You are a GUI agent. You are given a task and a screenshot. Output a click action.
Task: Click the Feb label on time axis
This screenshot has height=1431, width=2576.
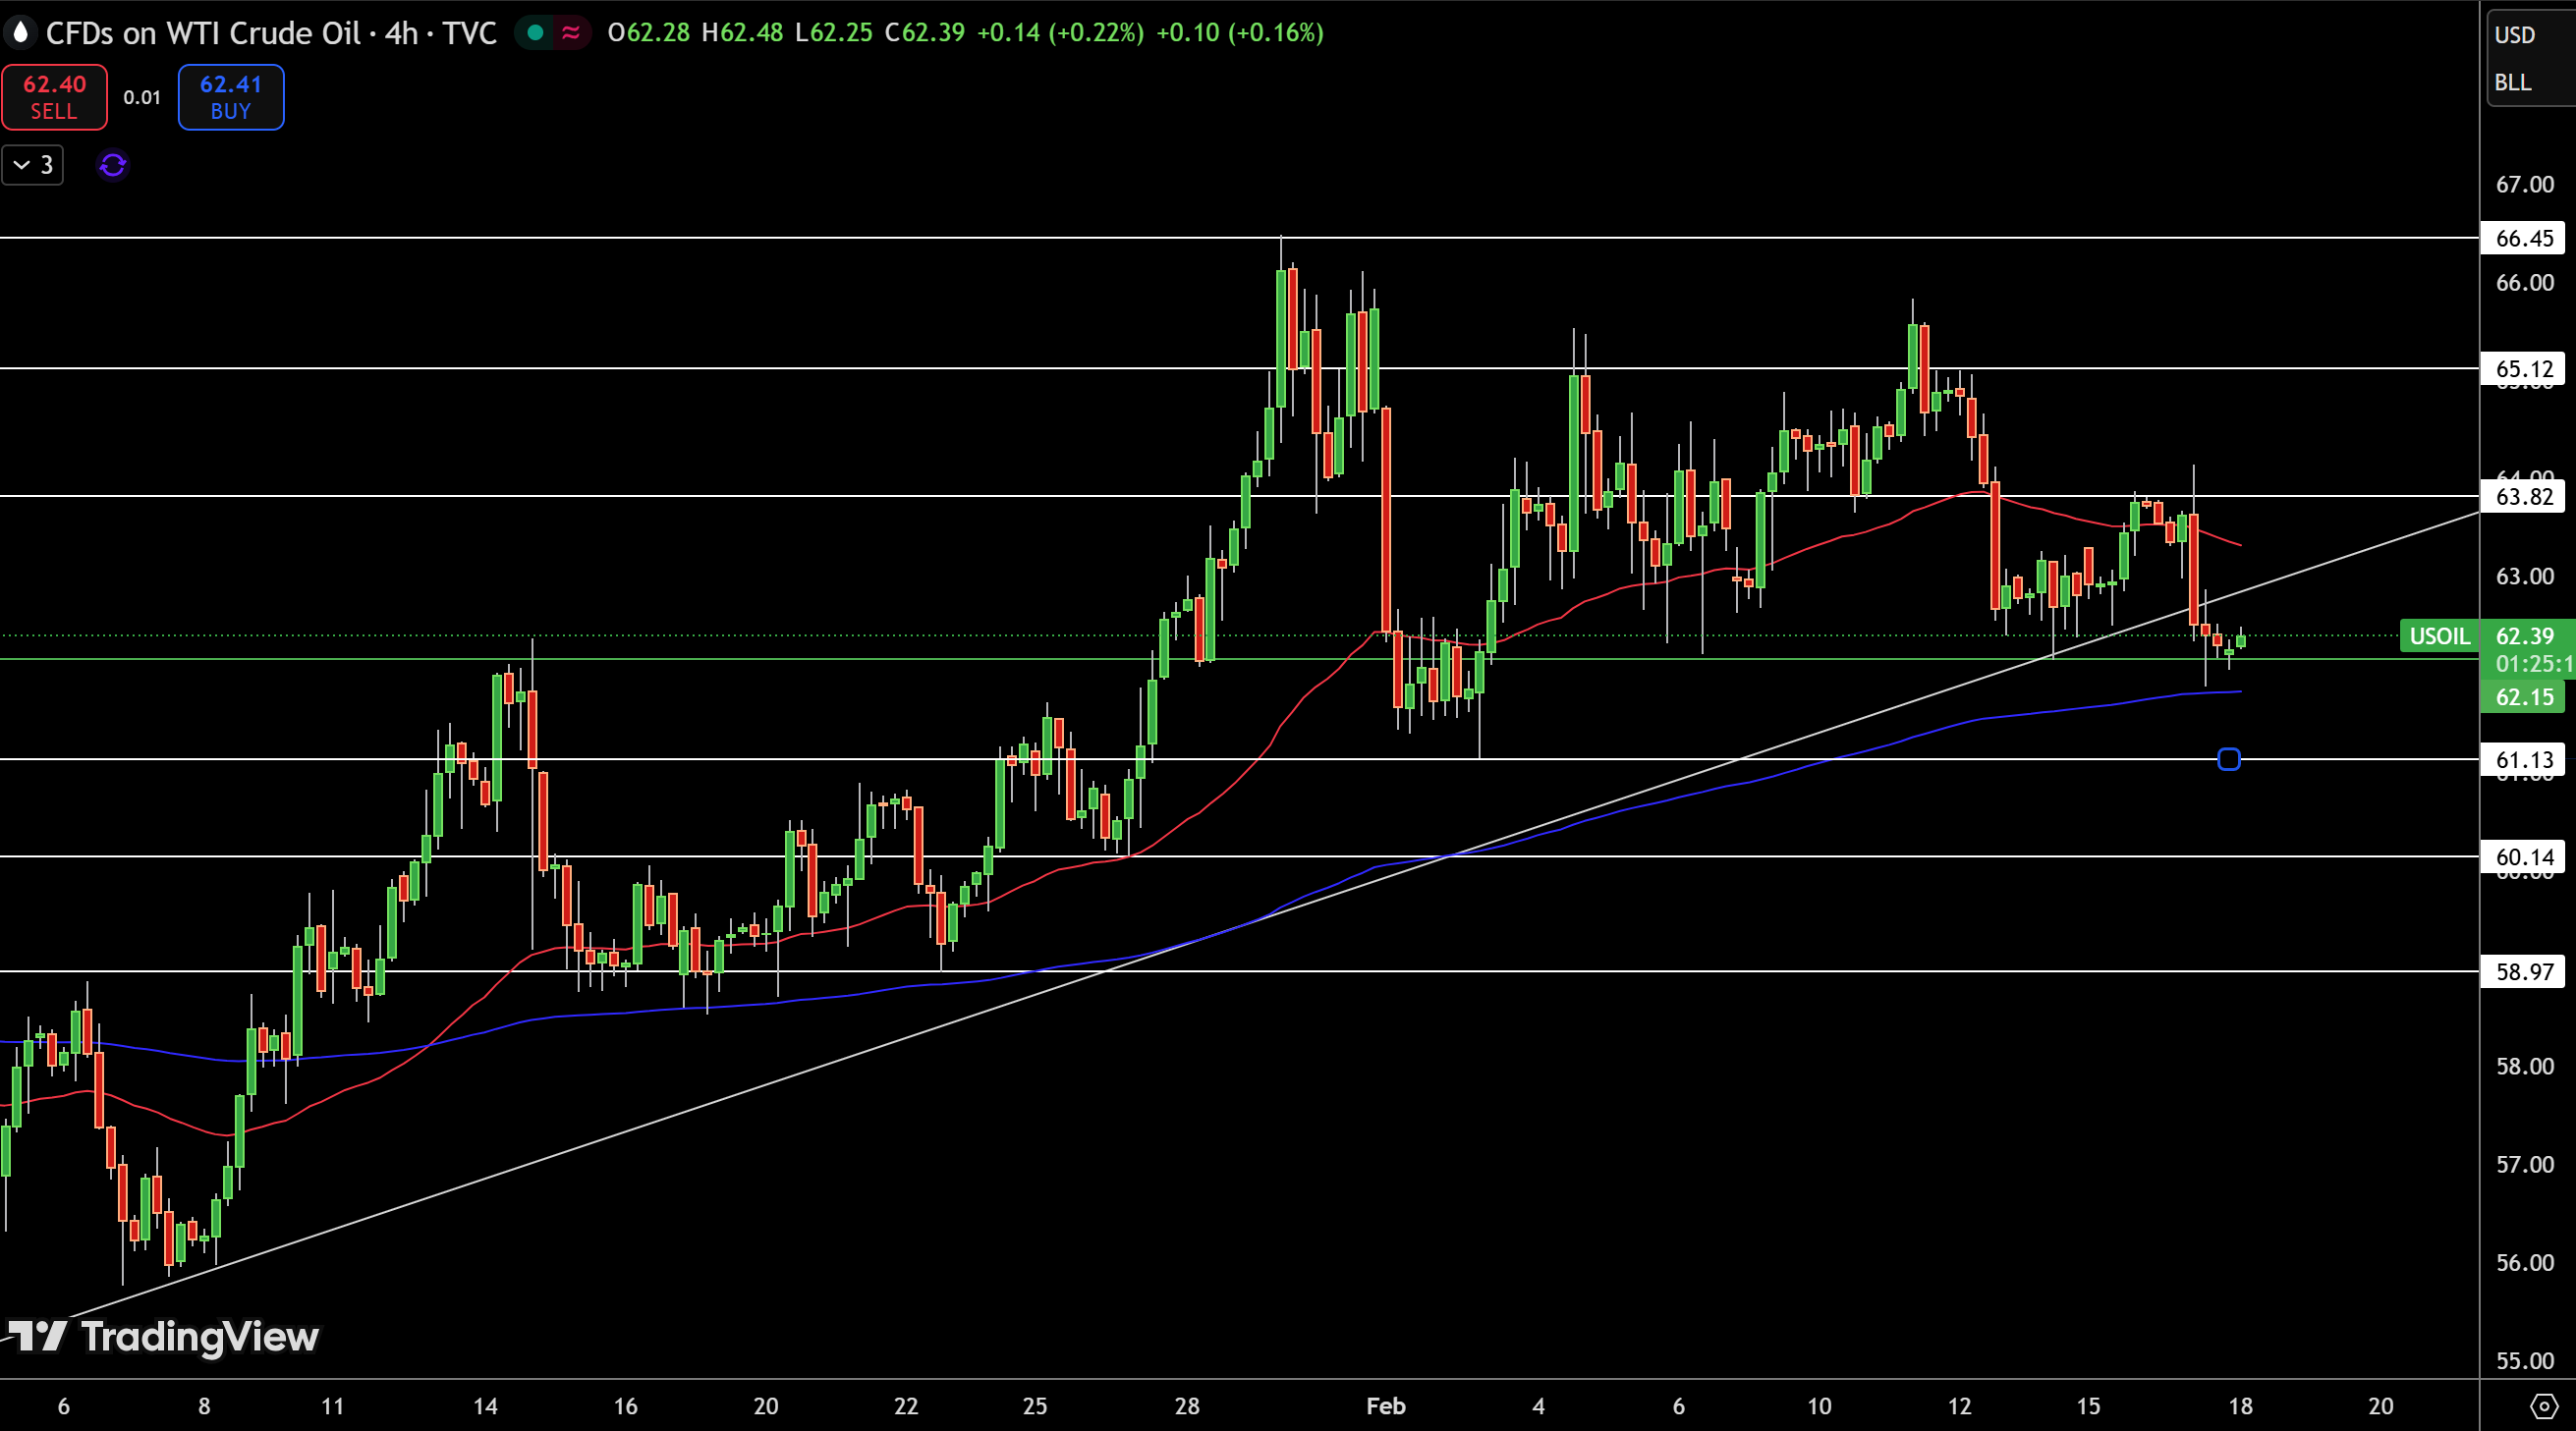coord(1386,1406)
